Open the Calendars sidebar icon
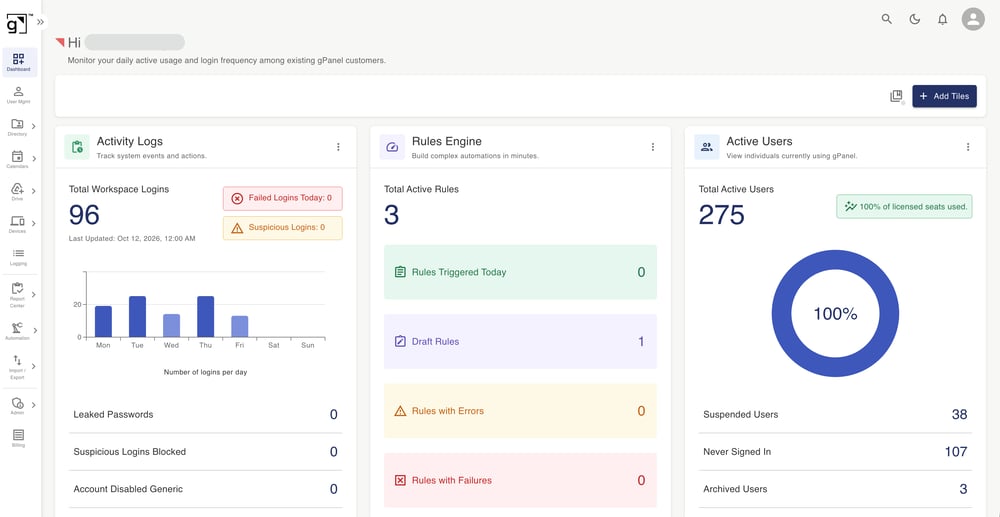Viewport: 1000px width, 517px height. (17, 156)
